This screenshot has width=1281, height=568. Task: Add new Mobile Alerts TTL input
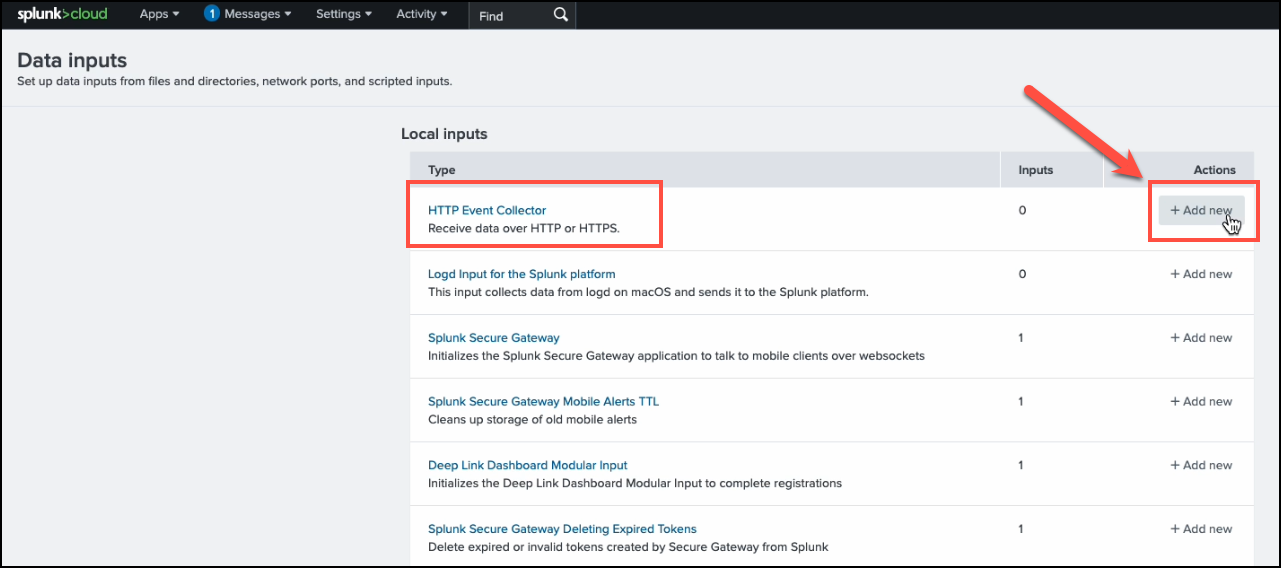[1201, 401]
